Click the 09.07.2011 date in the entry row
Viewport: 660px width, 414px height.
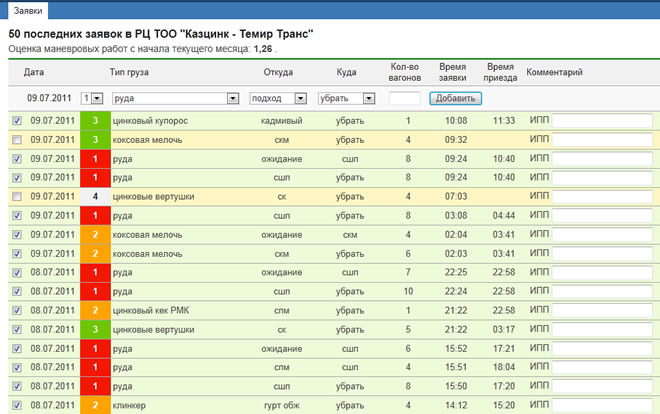tap(49, 98)
